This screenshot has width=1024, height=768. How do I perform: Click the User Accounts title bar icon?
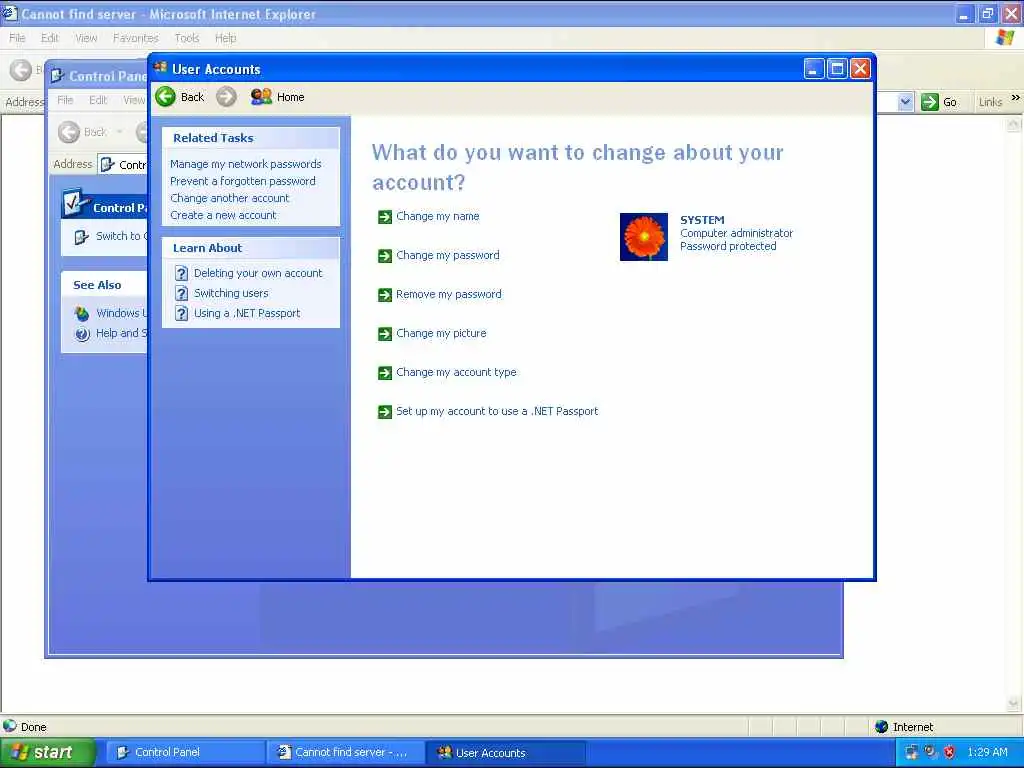160,67
